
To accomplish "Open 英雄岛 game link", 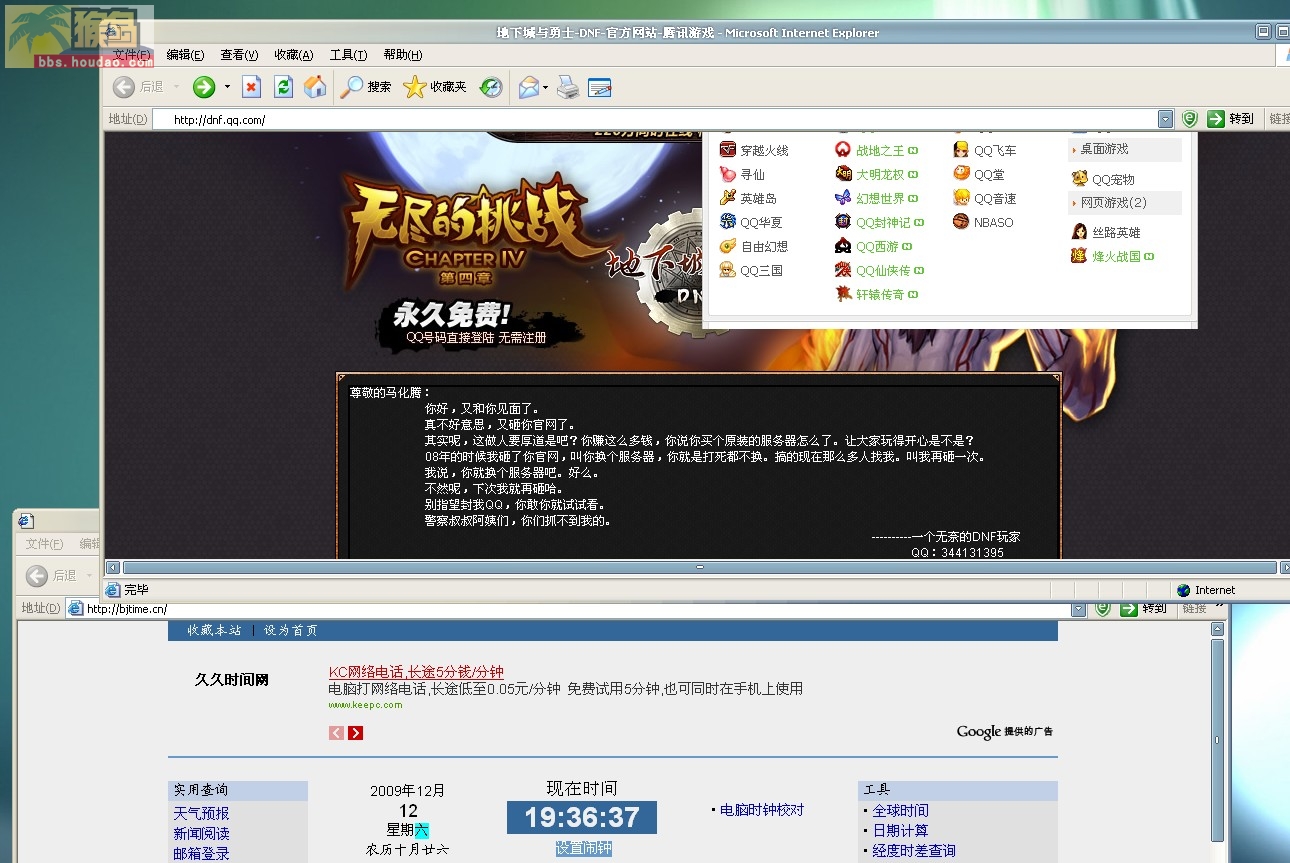I will [x=758, y=198].
